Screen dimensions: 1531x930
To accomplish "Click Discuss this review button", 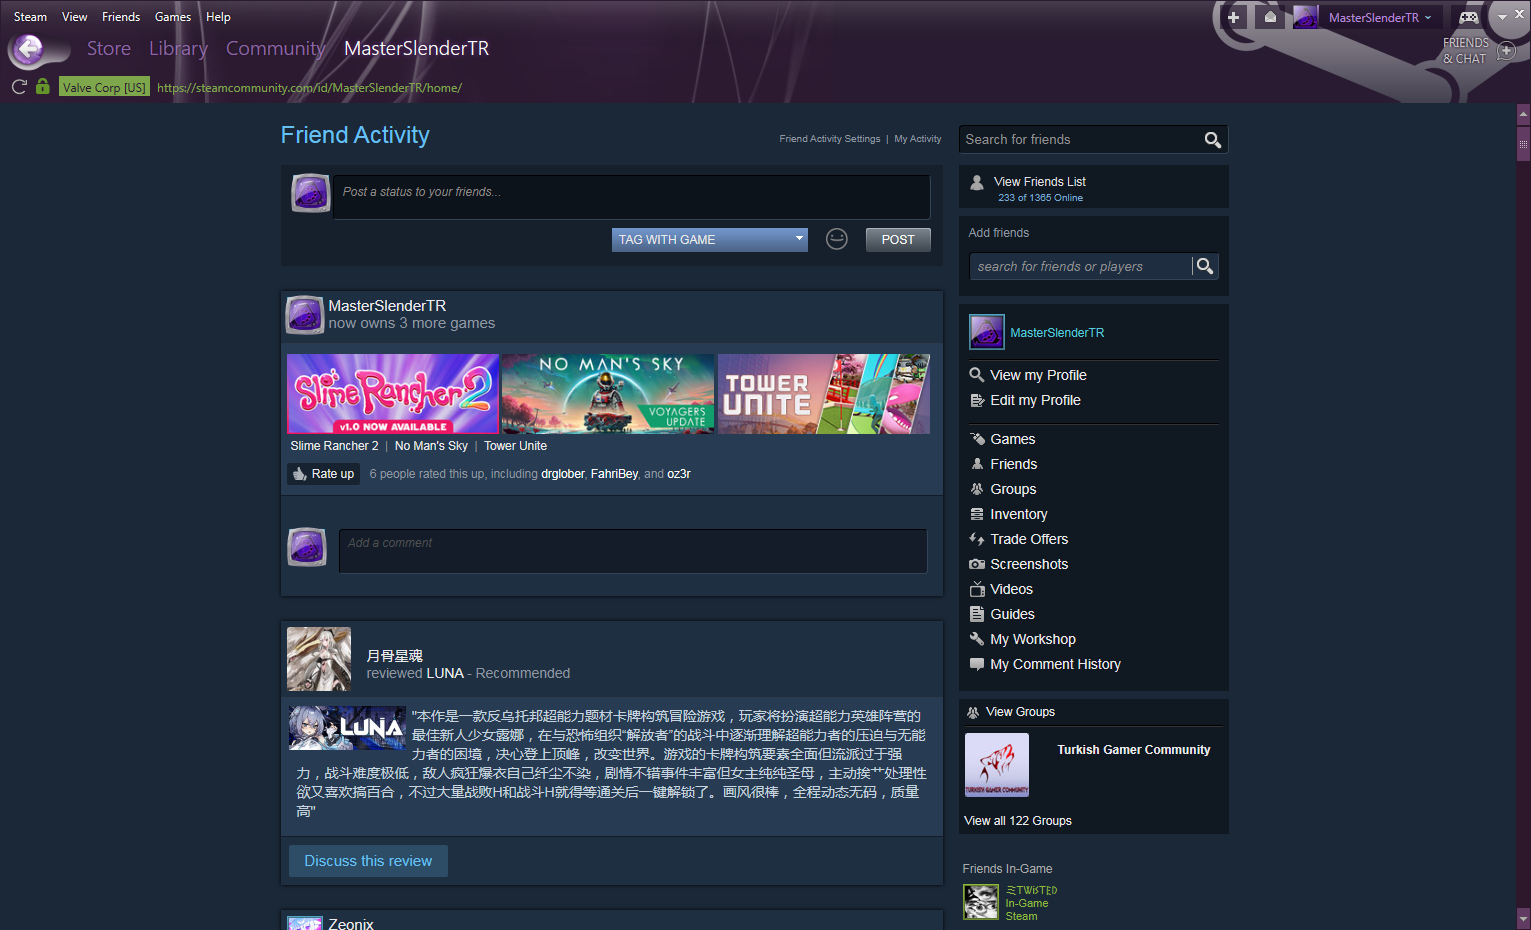I will (368, 861).
